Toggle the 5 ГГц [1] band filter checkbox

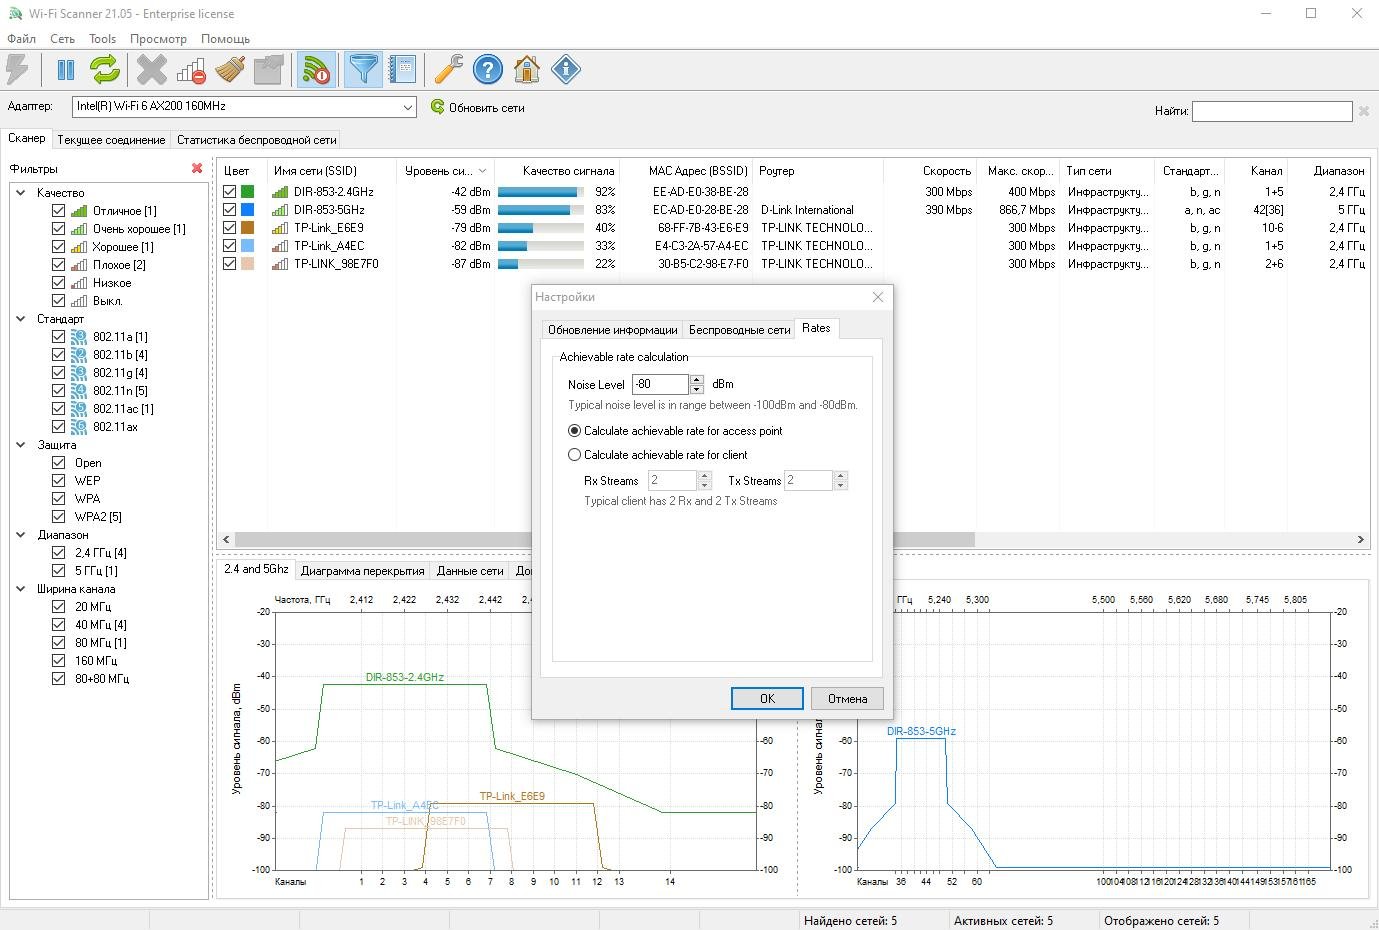coord(58,571)
